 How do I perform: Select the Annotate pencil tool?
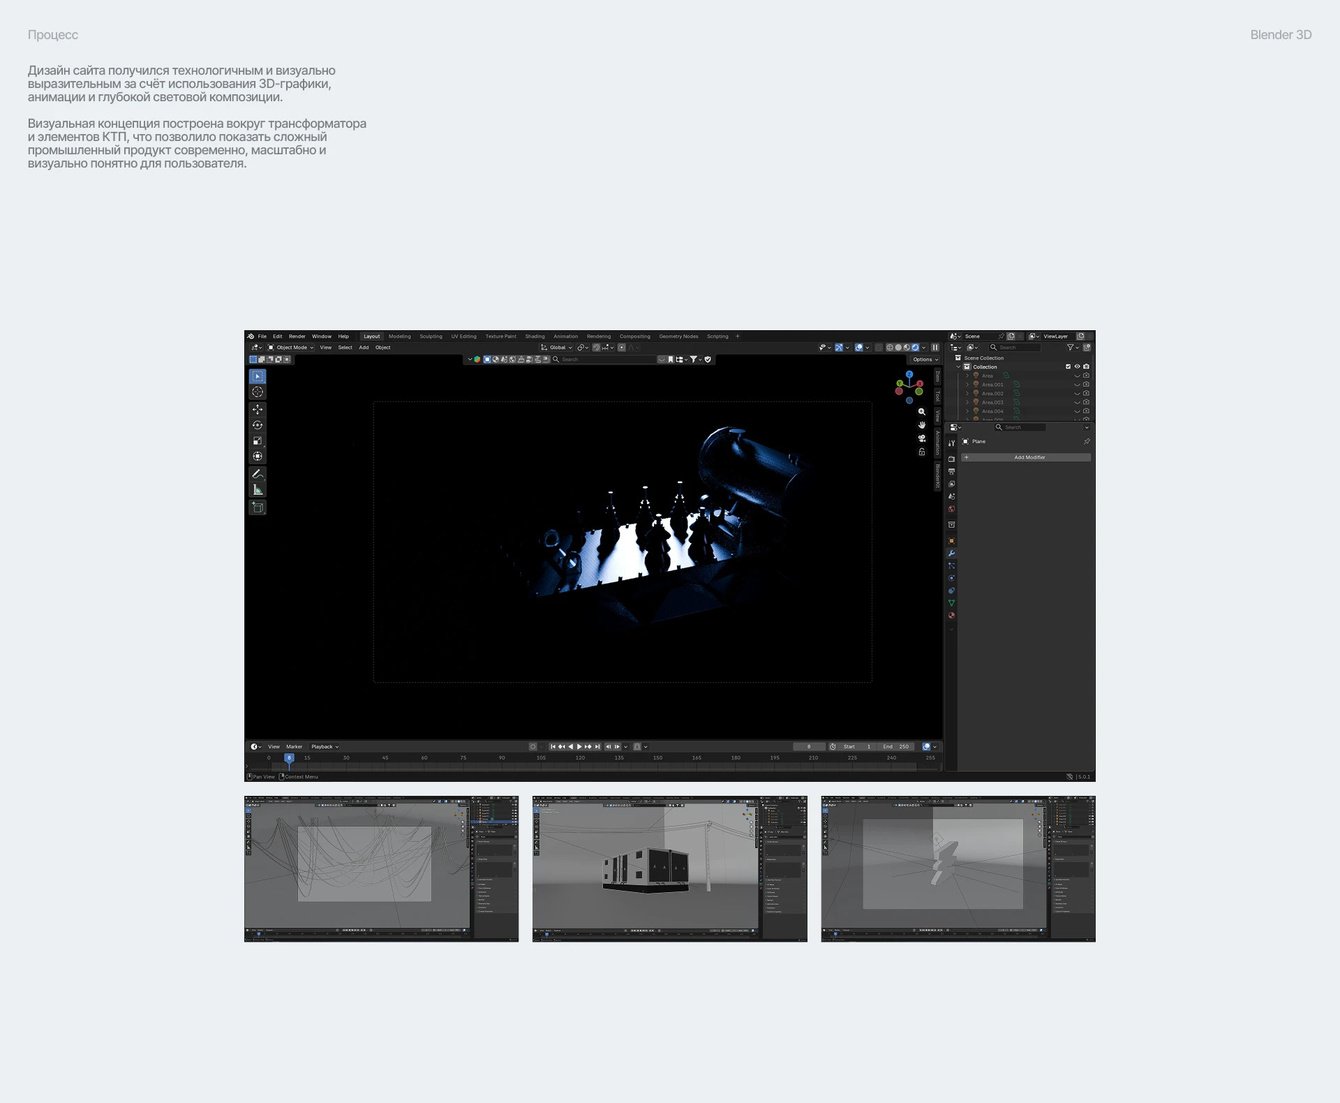pos(257,474)
